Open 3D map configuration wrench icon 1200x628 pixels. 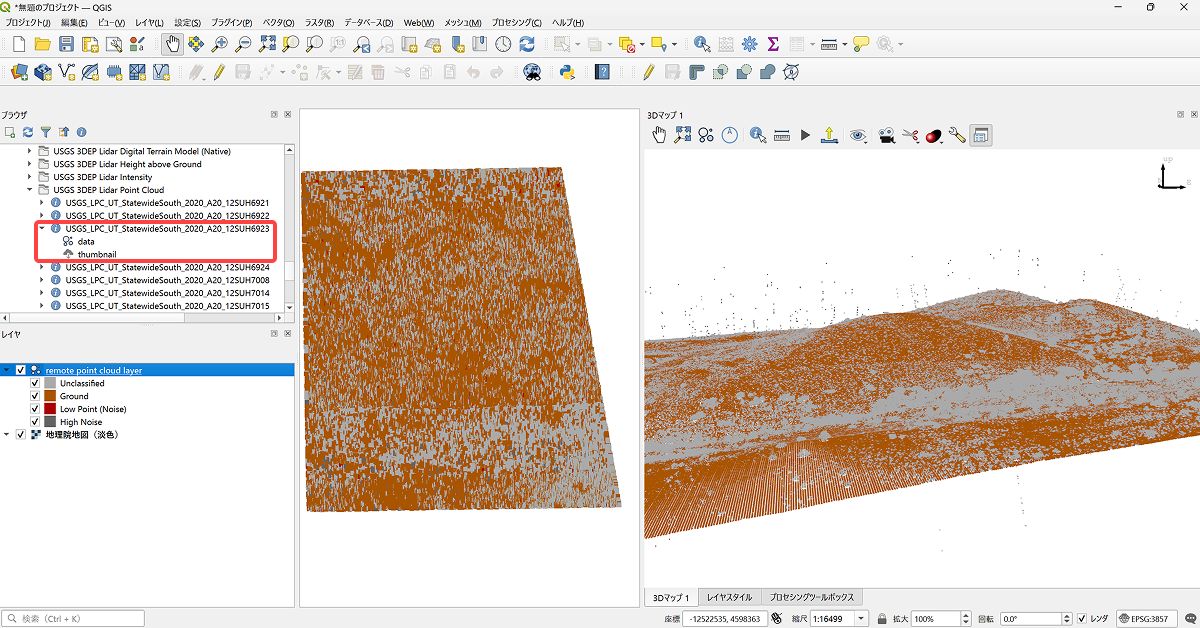click(958, 135)
